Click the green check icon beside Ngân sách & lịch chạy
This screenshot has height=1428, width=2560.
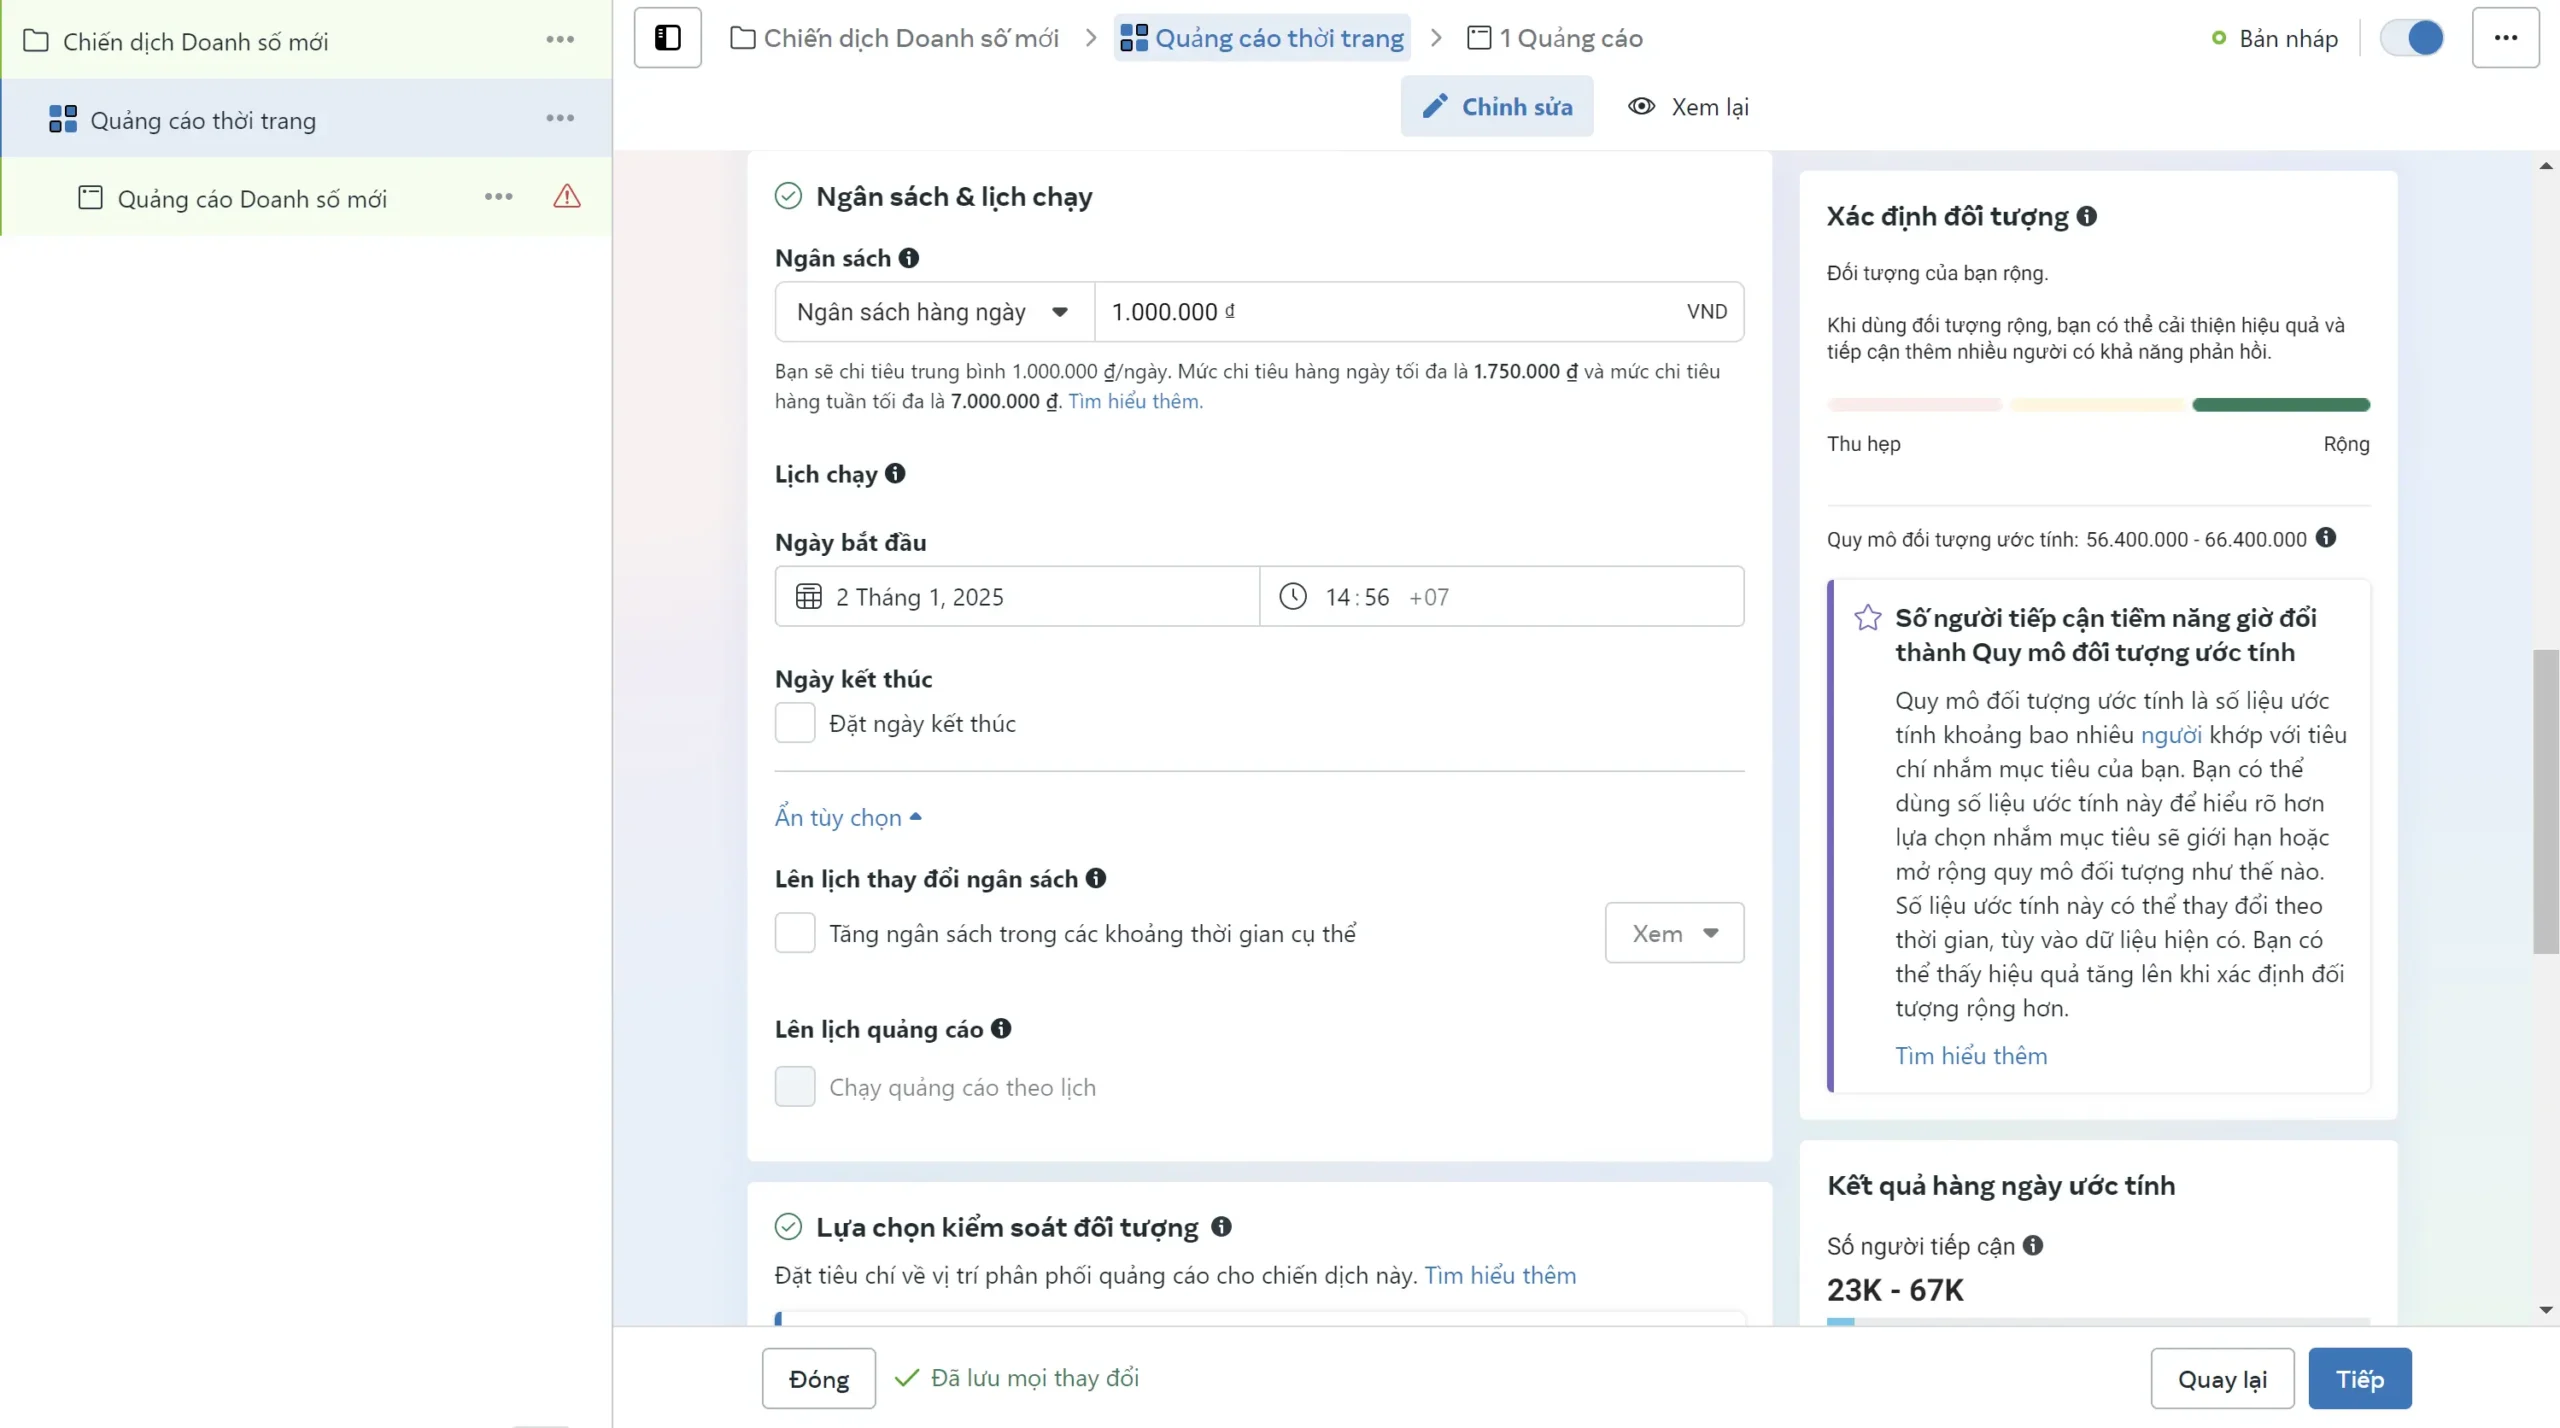point(788,196)
